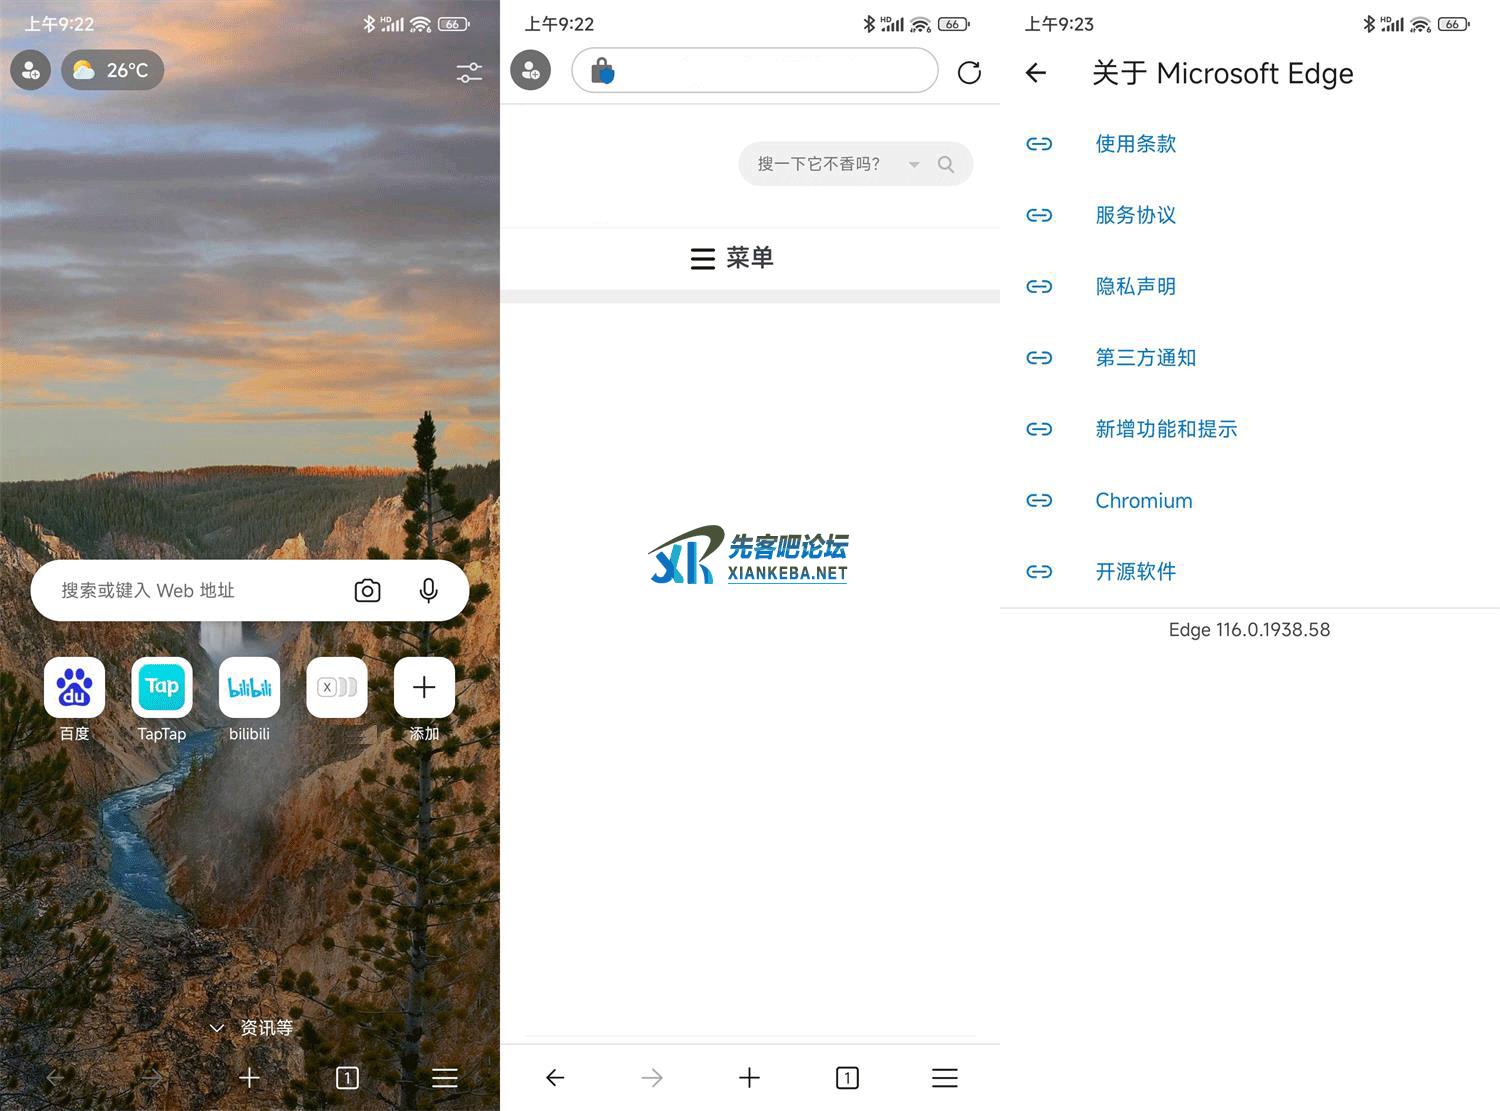Viewport: 1500px width, 1111px height.
Task: Start voice search with the microphone icon
Action: pyautogui.click(x=428, y=591)
